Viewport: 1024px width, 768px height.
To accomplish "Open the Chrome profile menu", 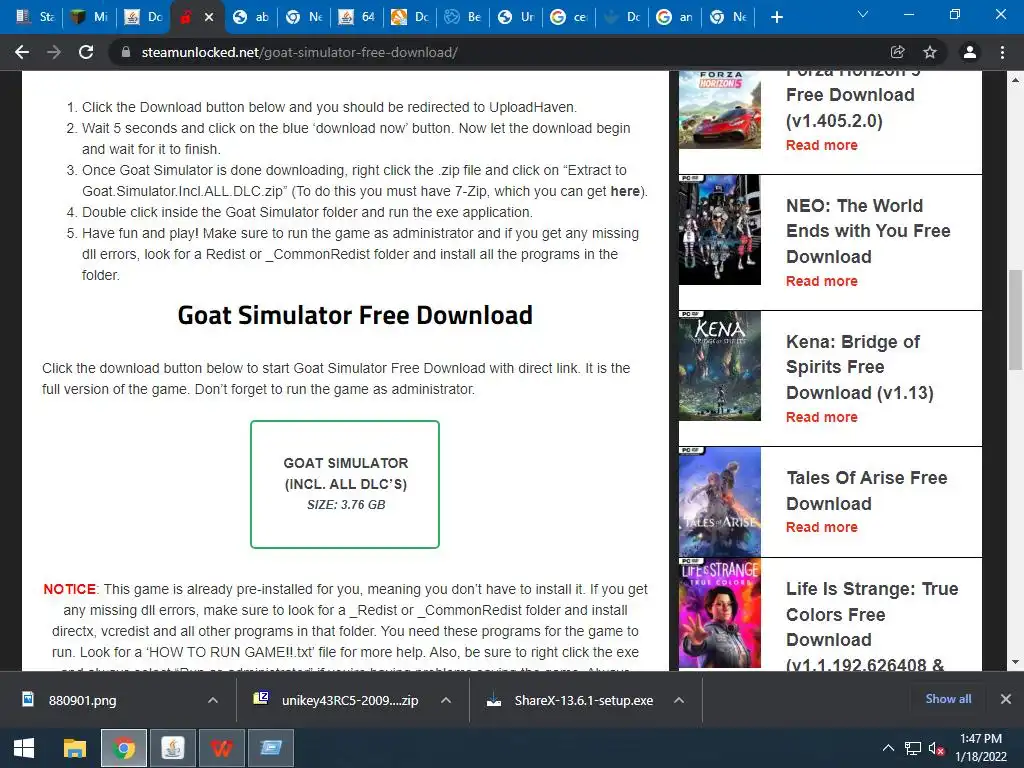I will [970, 52].
